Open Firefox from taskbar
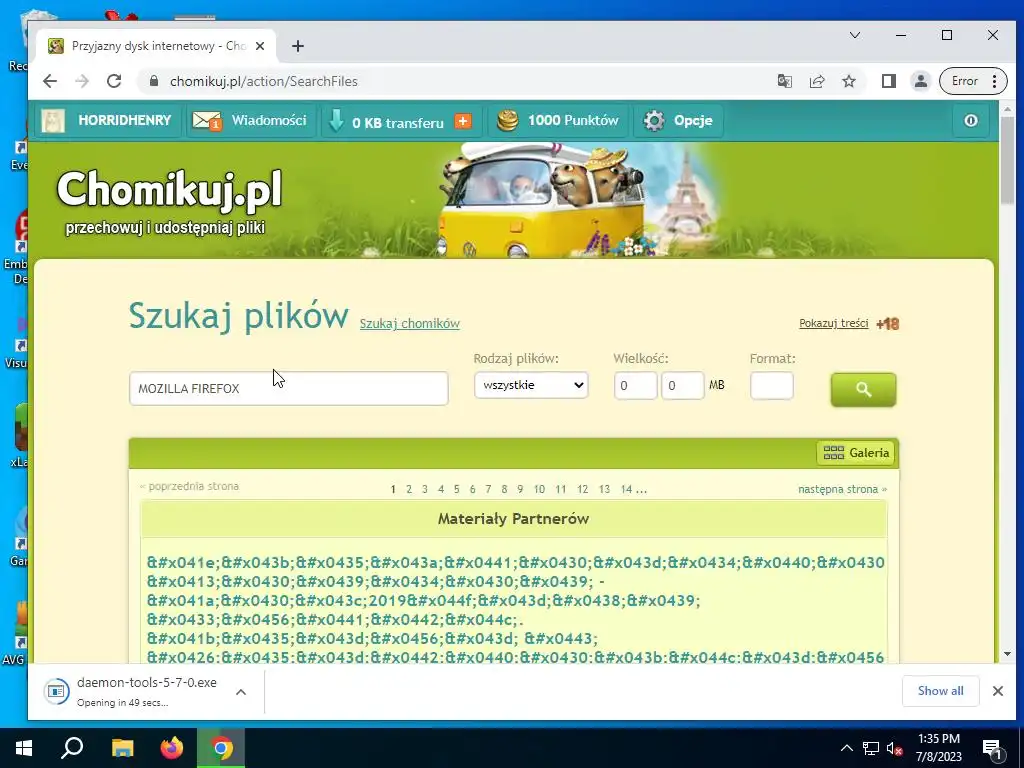The image size is (1024, 768). [172, 748]
